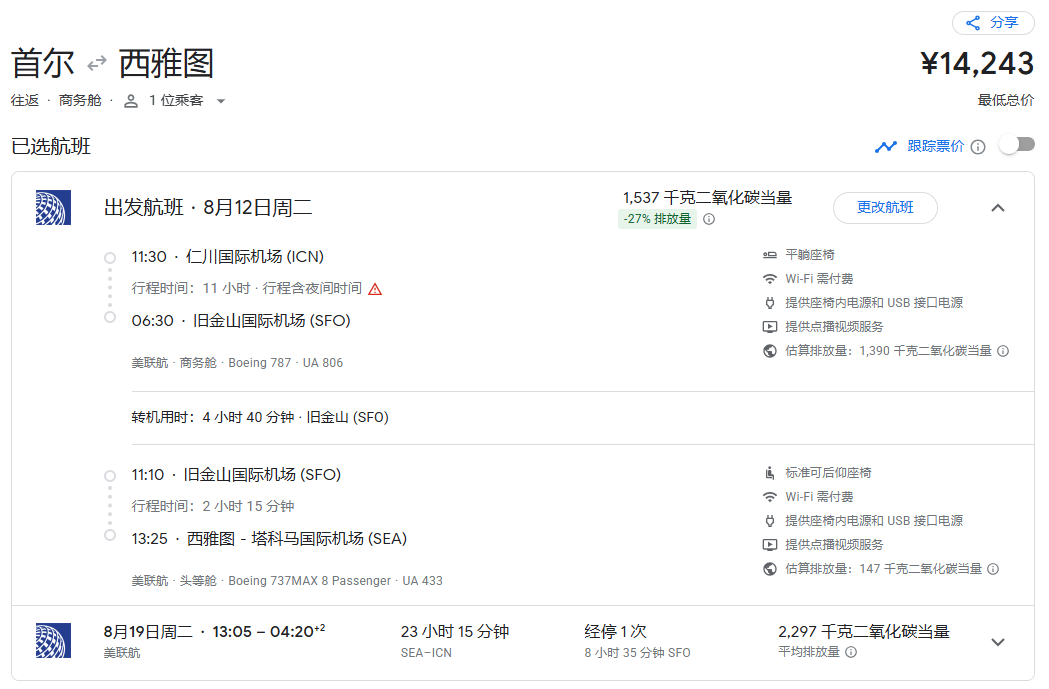Click the passenger person icon
Viewport: 1049px width, 689px height.
131,101
